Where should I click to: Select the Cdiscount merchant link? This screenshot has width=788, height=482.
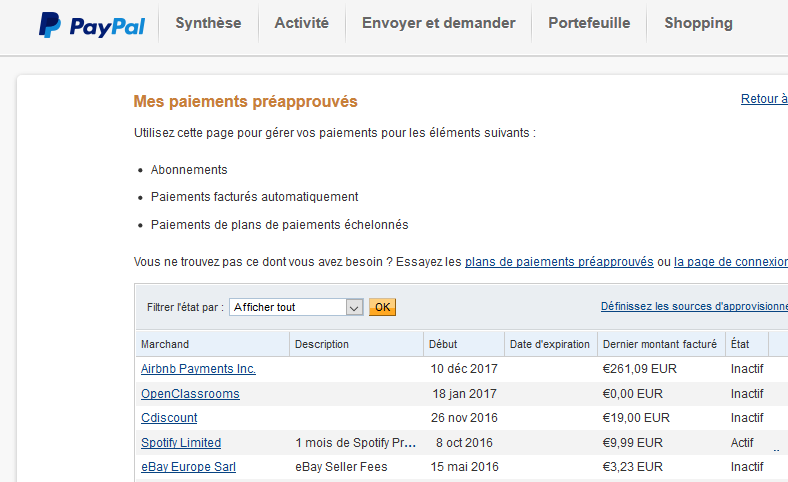tap(169, 418)
